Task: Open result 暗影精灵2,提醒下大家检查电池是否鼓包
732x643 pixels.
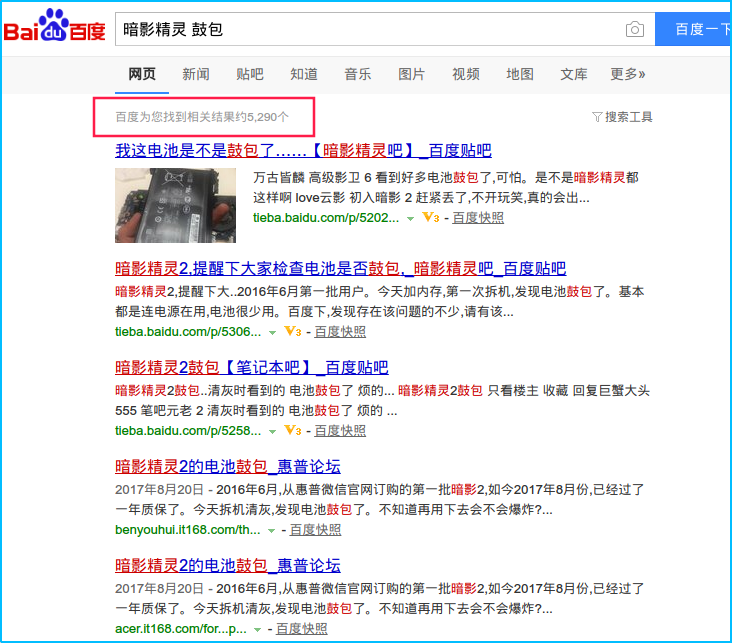Action: [x=340, y=269]
